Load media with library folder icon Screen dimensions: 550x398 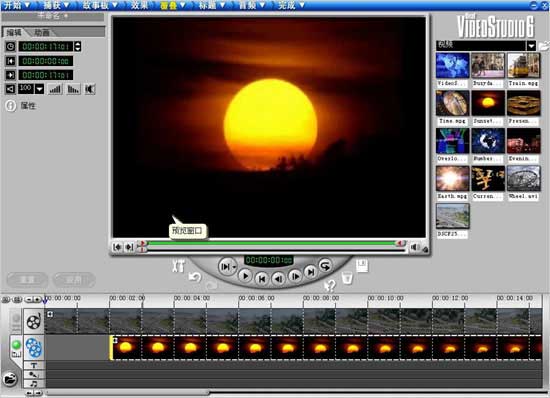click(544, 45)
